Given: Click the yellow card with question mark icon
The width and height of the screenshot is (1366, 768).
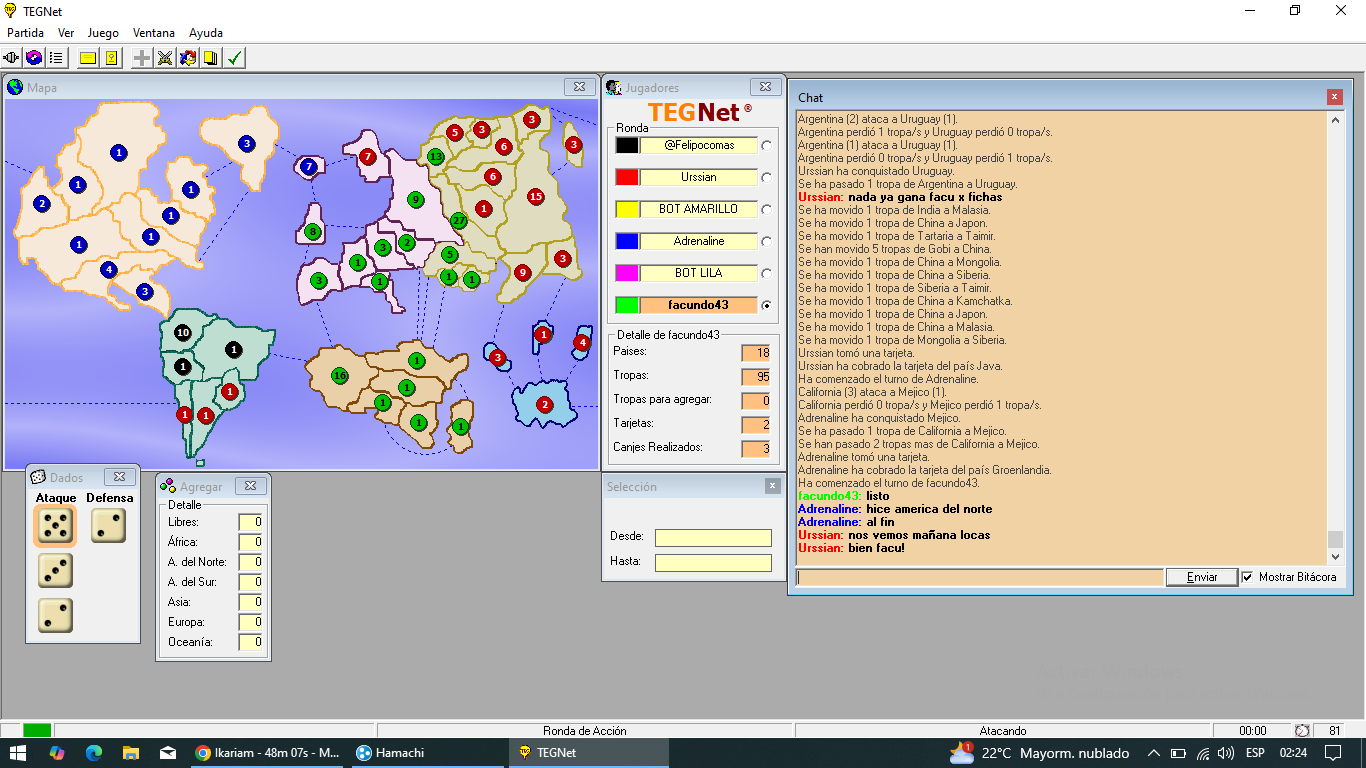Looking at the screenshot, I should click(x=112, y=58).
